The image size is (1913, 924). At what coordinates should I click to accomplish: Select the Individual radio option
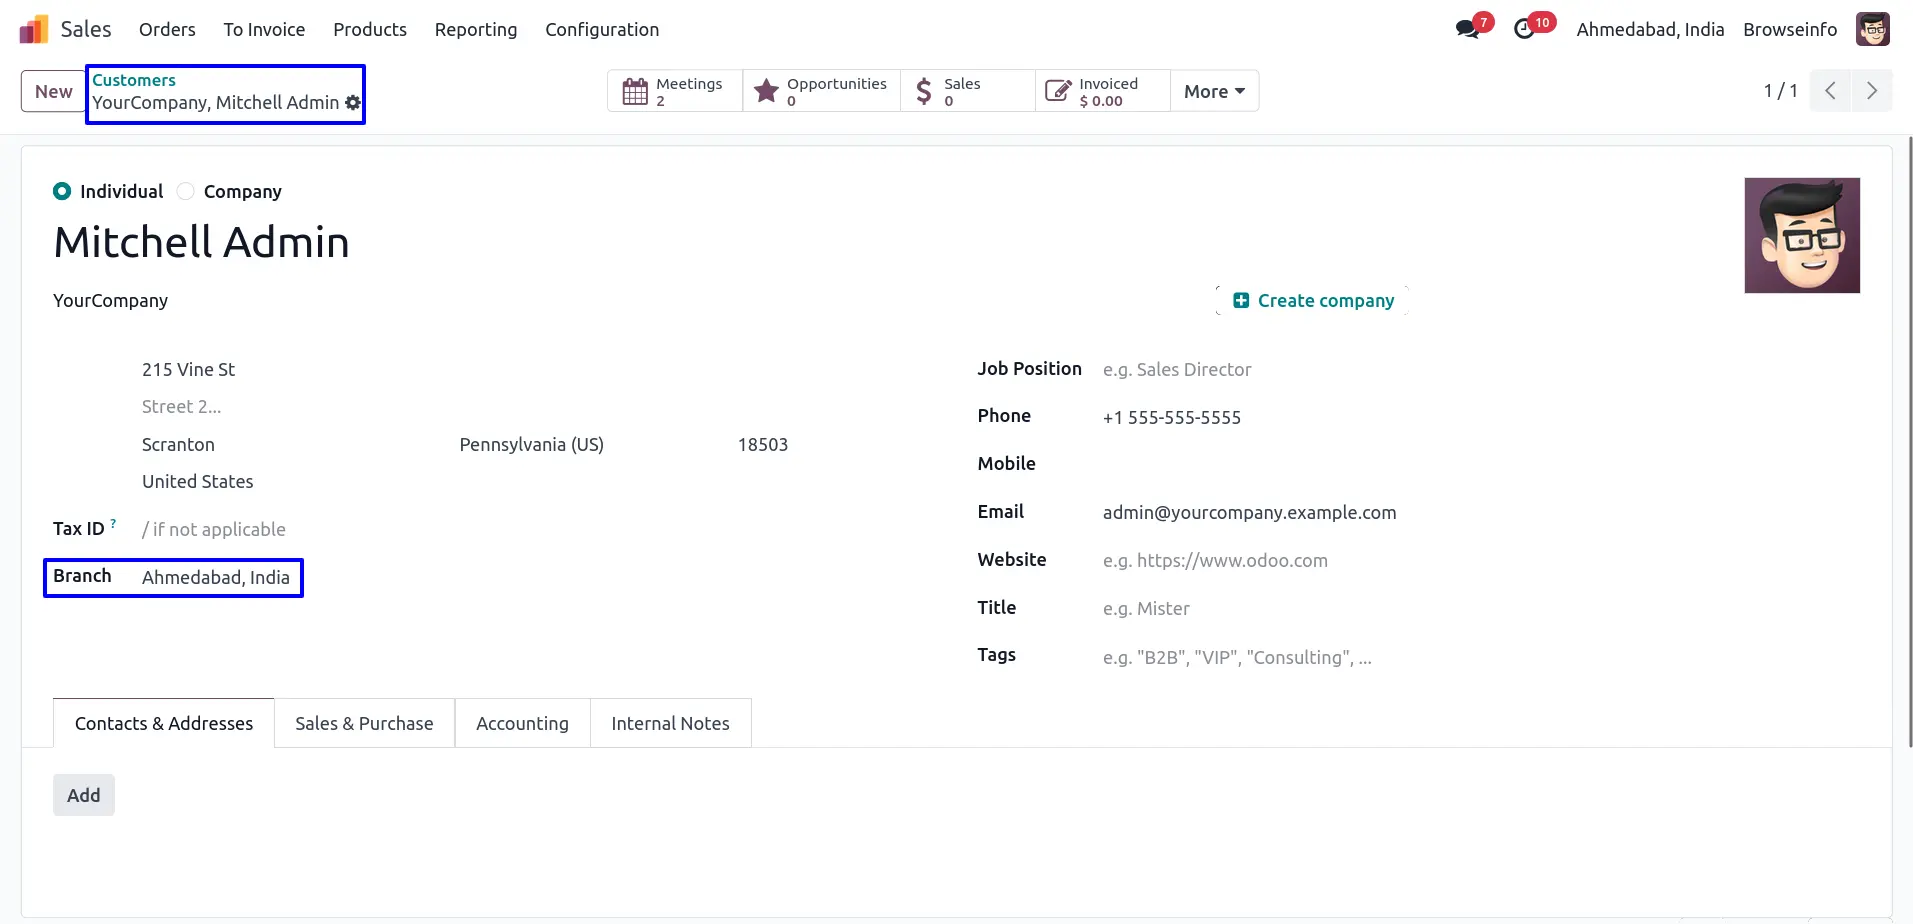click(62, 191)
